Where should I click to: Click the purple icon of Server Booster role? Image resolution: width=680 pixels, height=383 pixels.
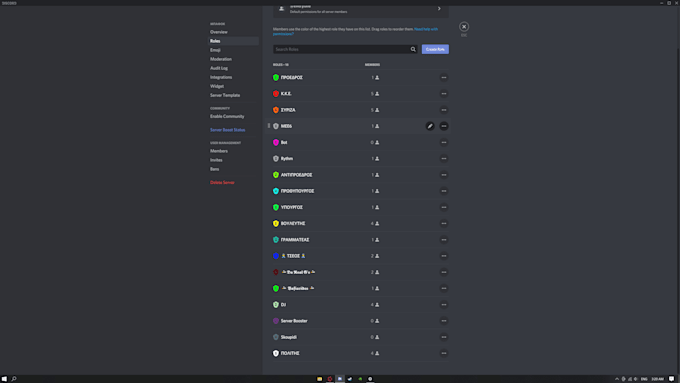276,321
